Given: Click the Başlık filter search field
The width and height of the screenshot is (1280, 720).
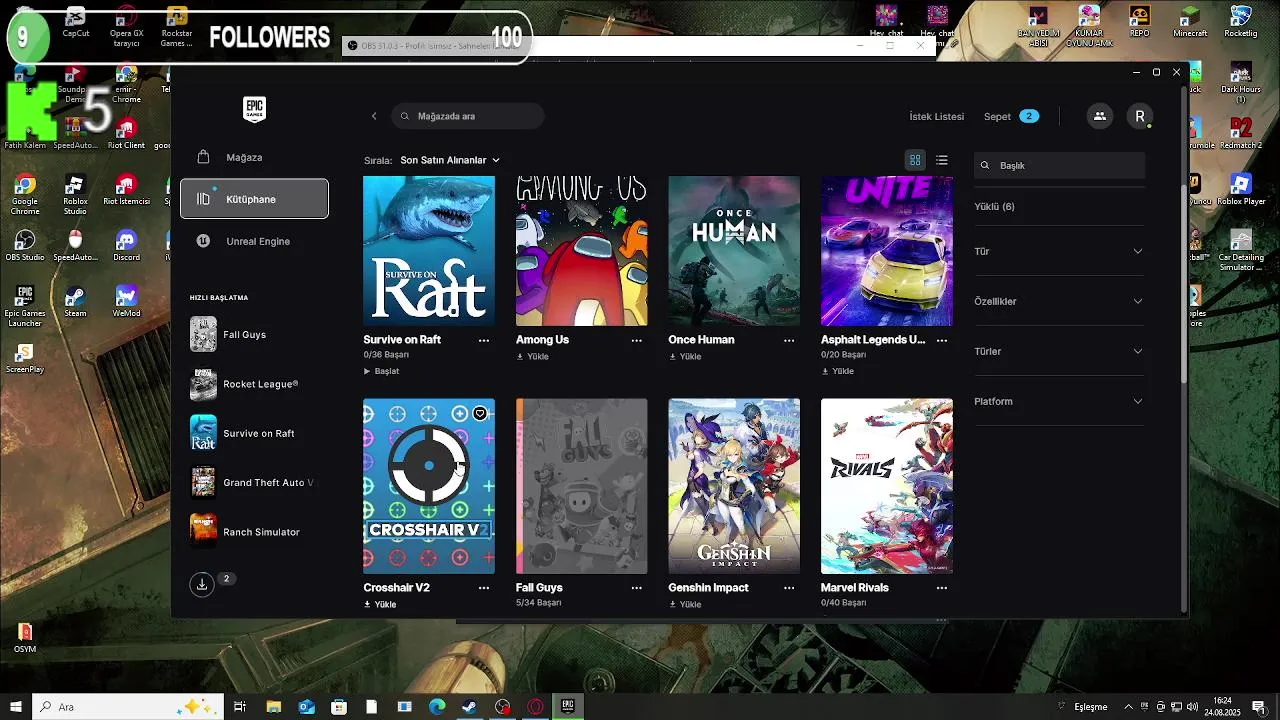Looking at the screenshot, I should pyautogui.click(x=1059, y=165).
